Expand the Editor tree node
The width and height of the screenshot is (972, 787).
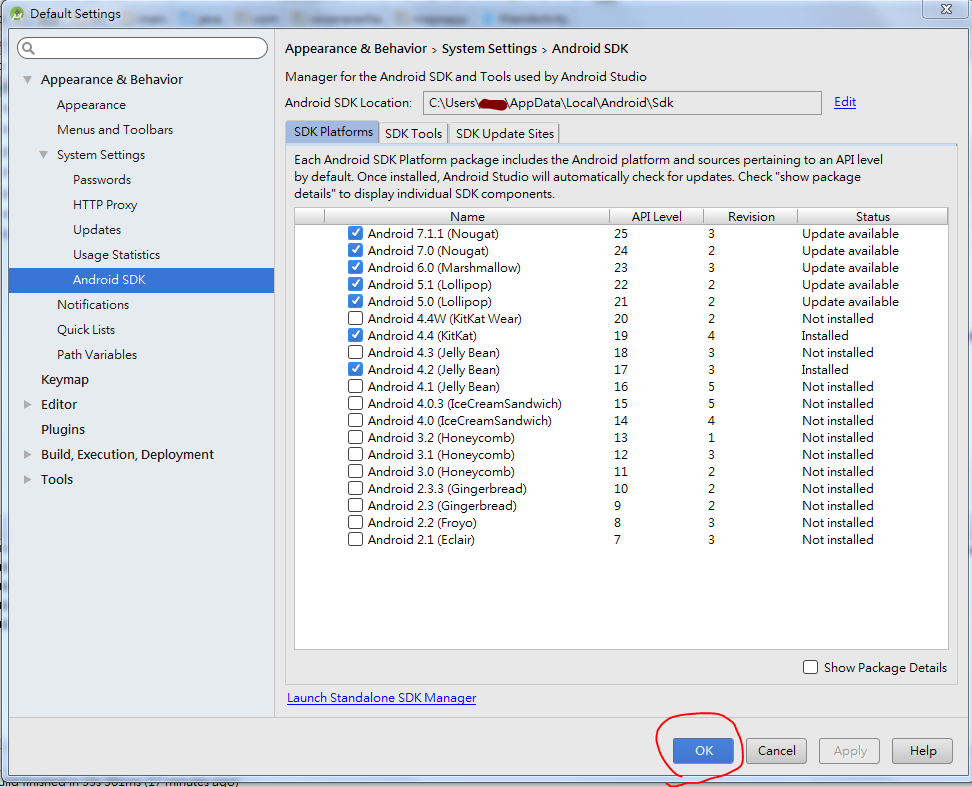27,405
